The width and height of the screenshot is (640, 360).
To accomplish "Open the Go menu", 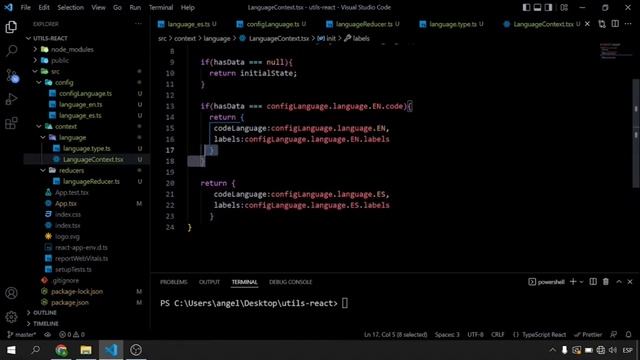I will pyautogui.click(x=117, y=7).
